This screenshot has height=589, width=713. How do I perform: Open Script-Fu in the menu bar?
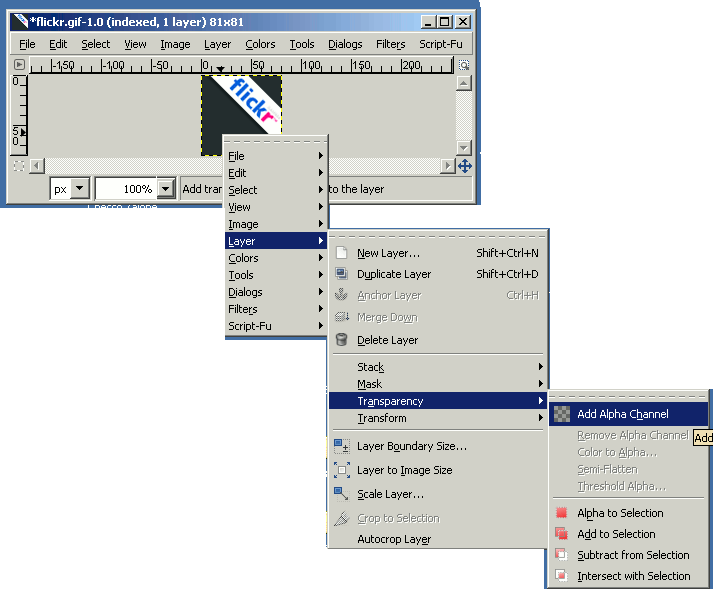coord(441,44)
